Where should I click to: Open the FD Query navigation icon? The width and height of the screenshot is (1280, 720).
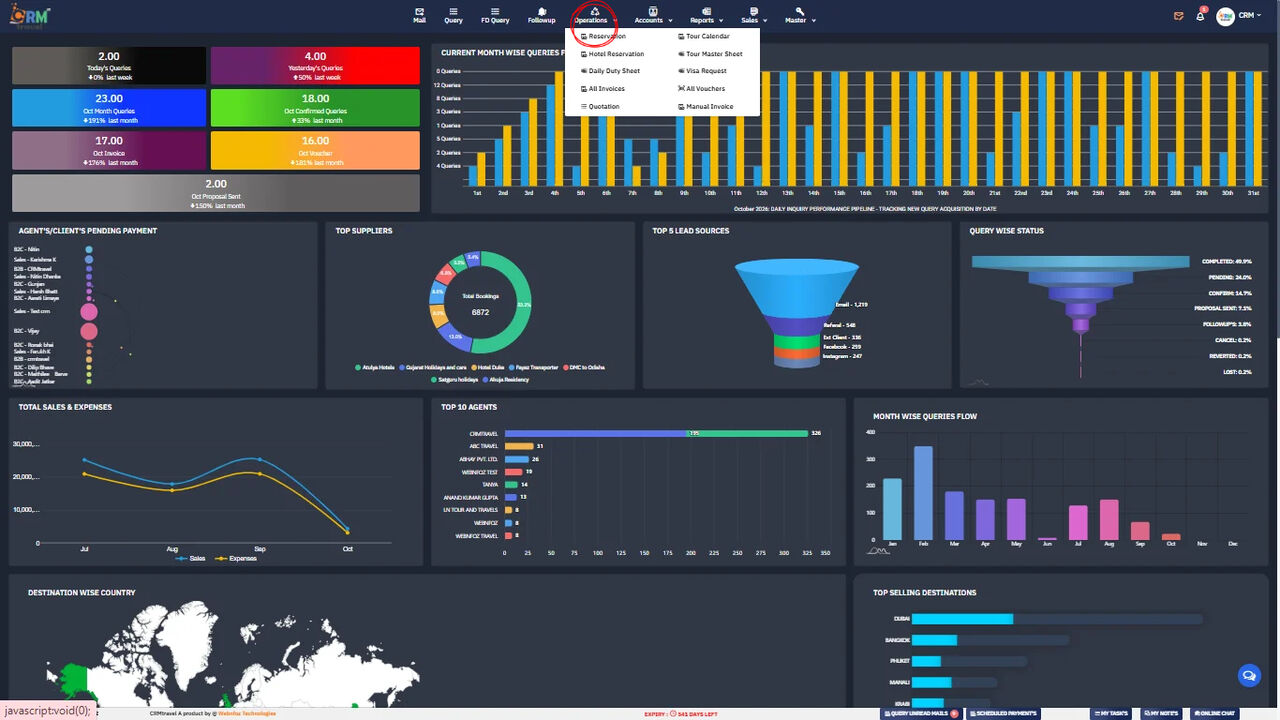(494, 15)
